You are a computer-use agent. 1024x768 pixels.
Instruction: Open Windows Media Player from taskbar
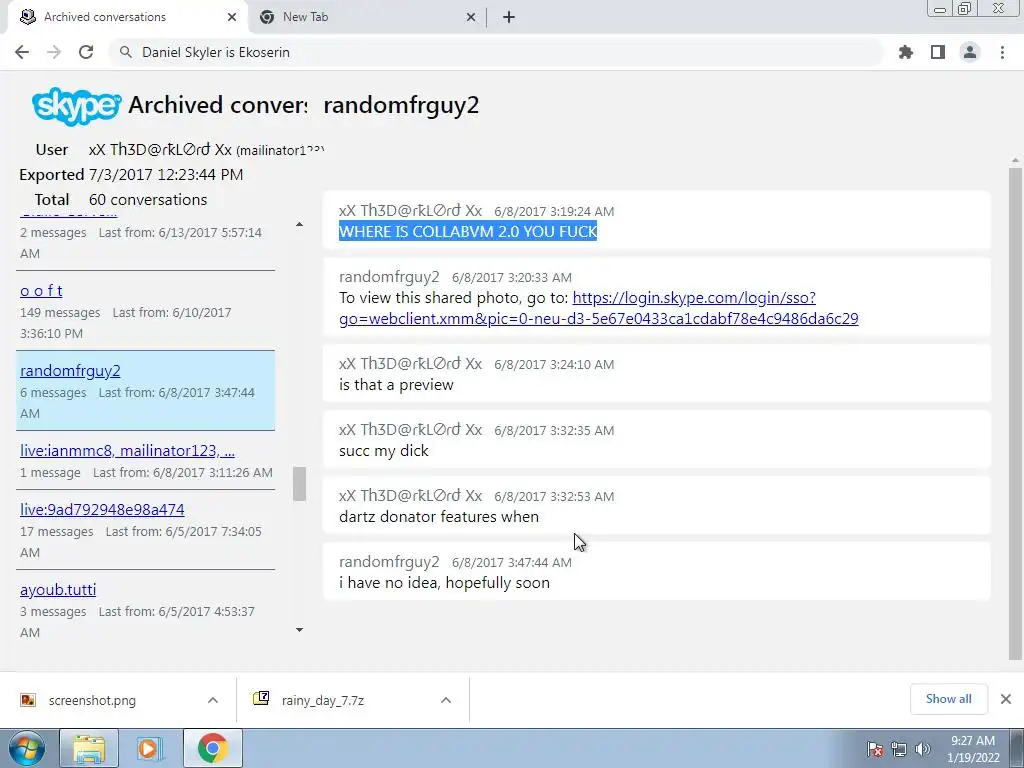click(x=150, y=748)
